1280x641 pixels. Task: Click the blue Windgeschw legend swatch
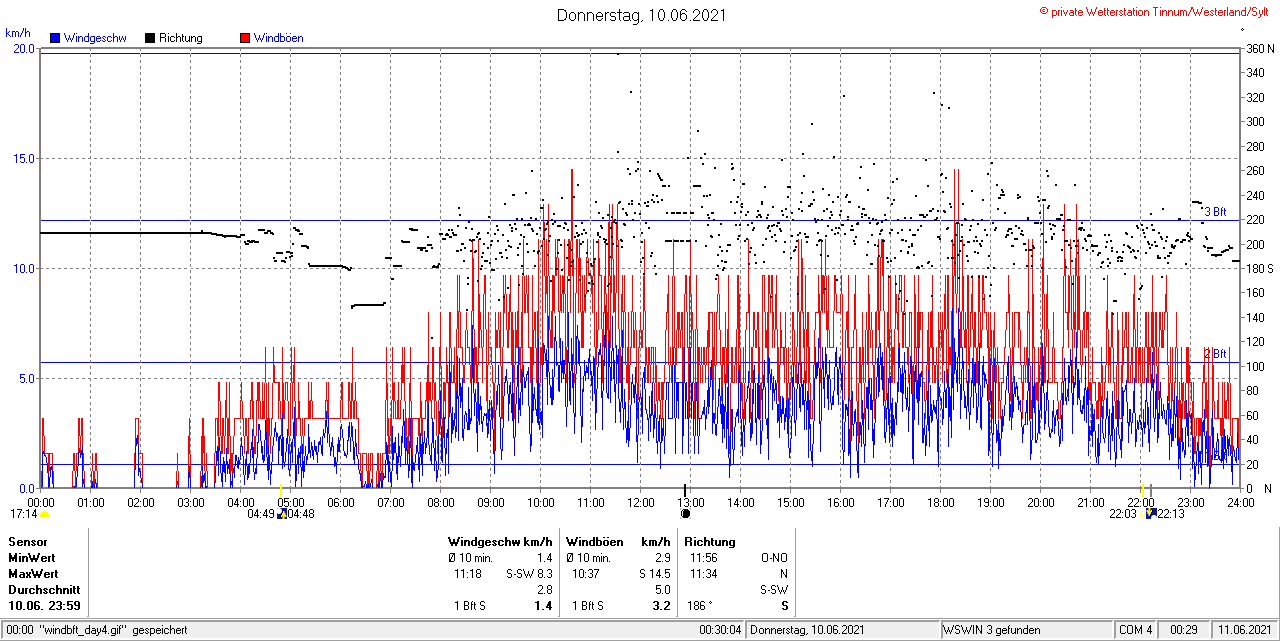click(56, 38)
